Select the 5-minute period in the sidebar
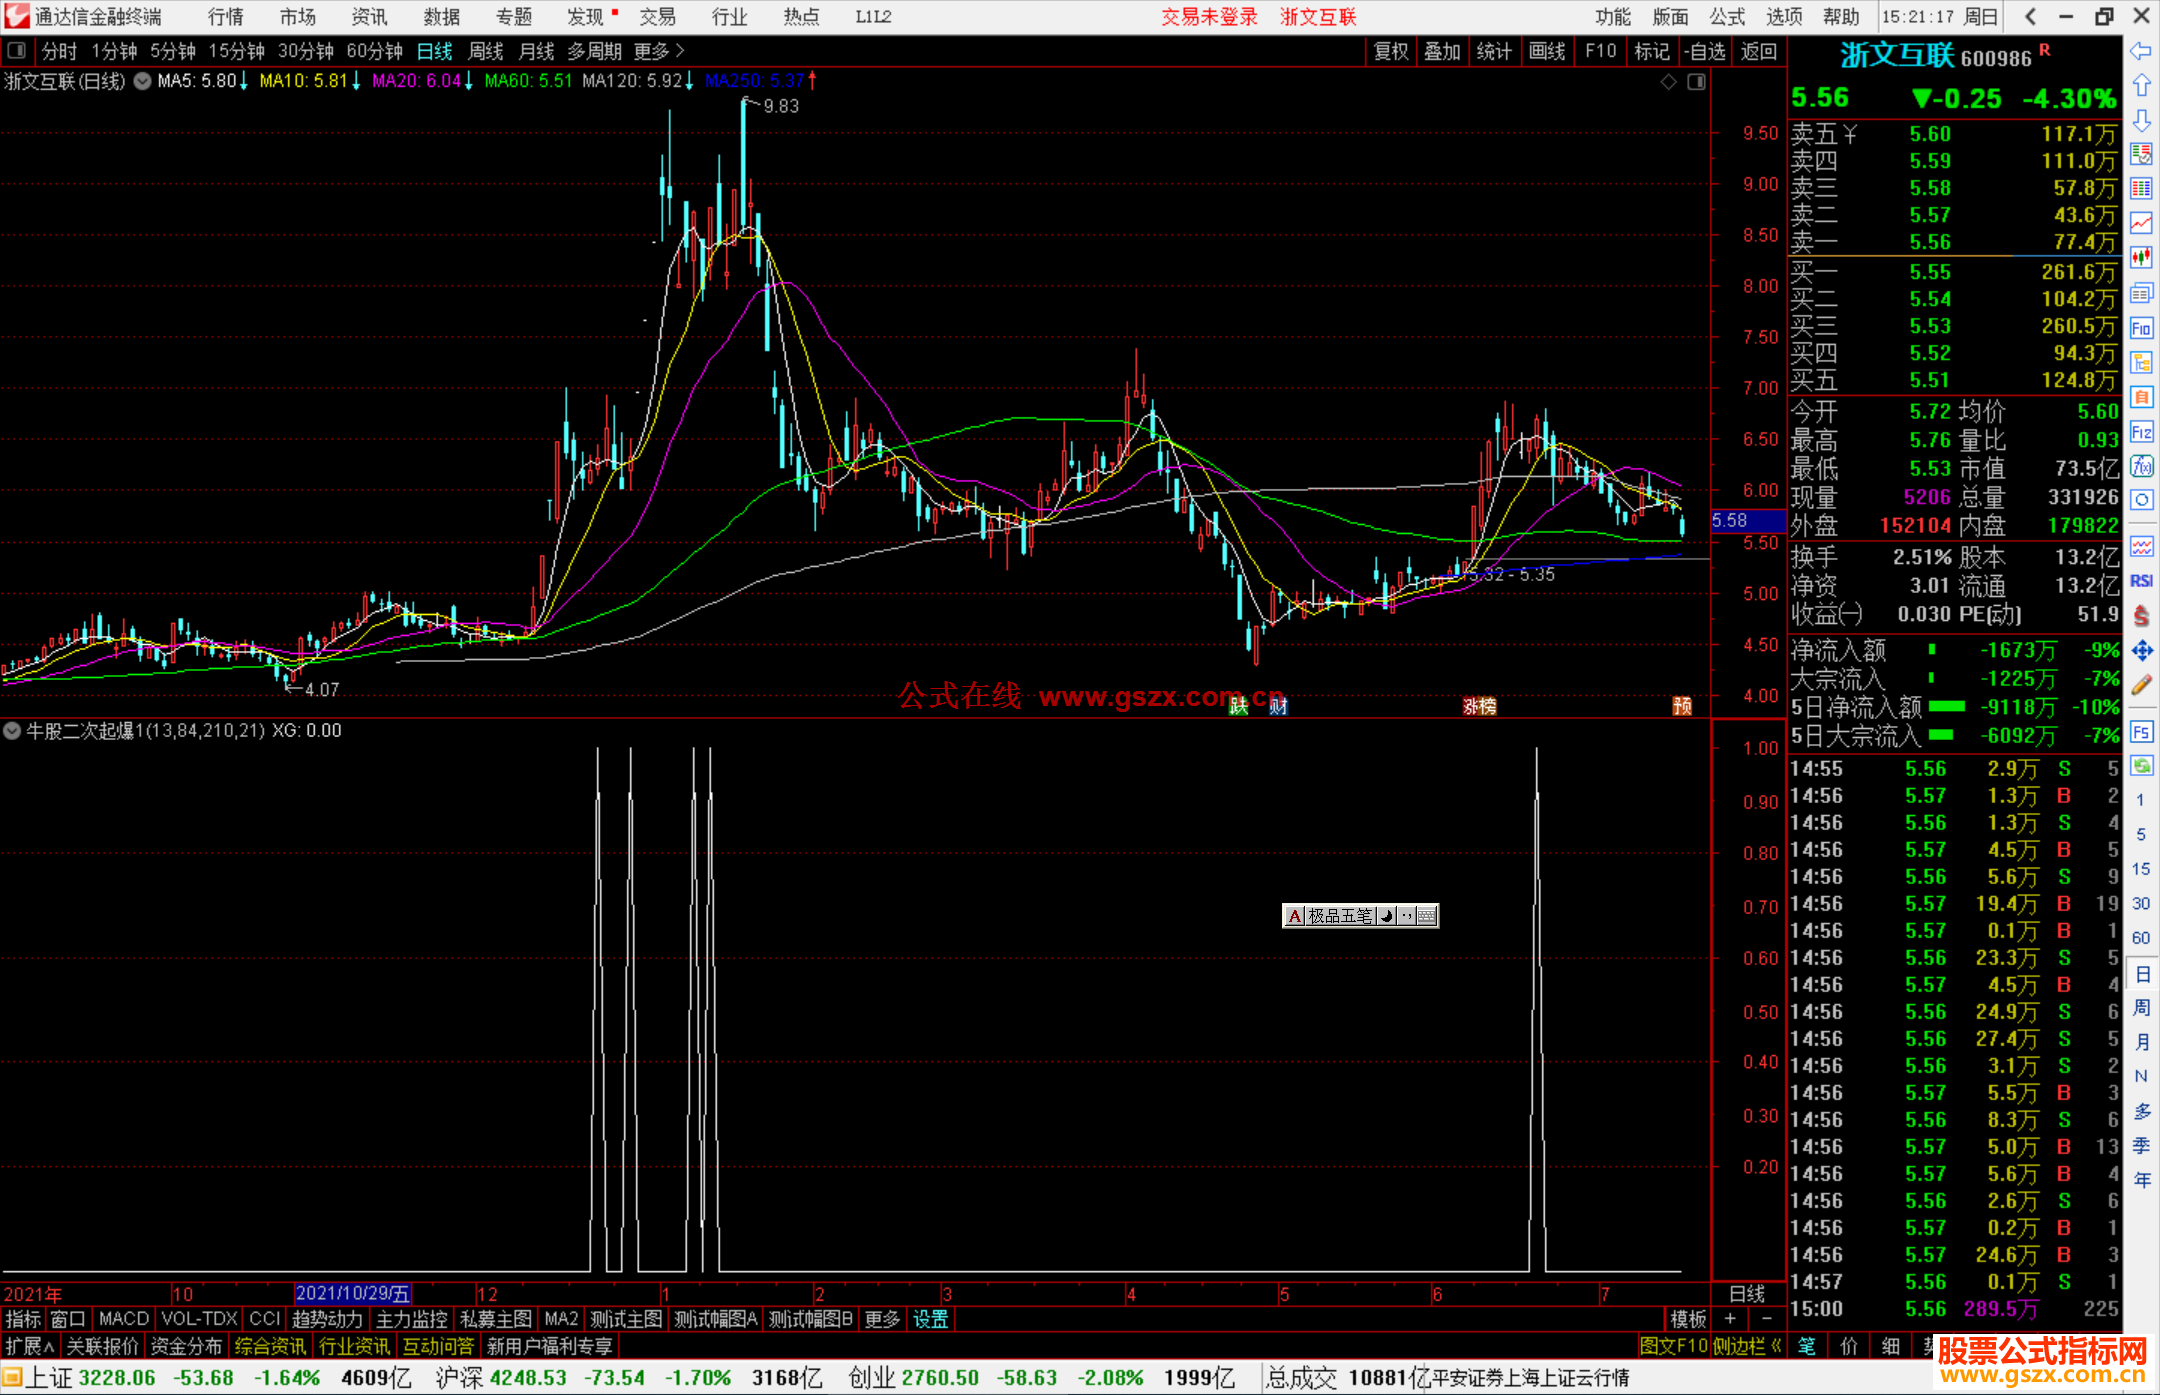This screenshot has width=2160, height=1395. click(x=2141, y=834)
